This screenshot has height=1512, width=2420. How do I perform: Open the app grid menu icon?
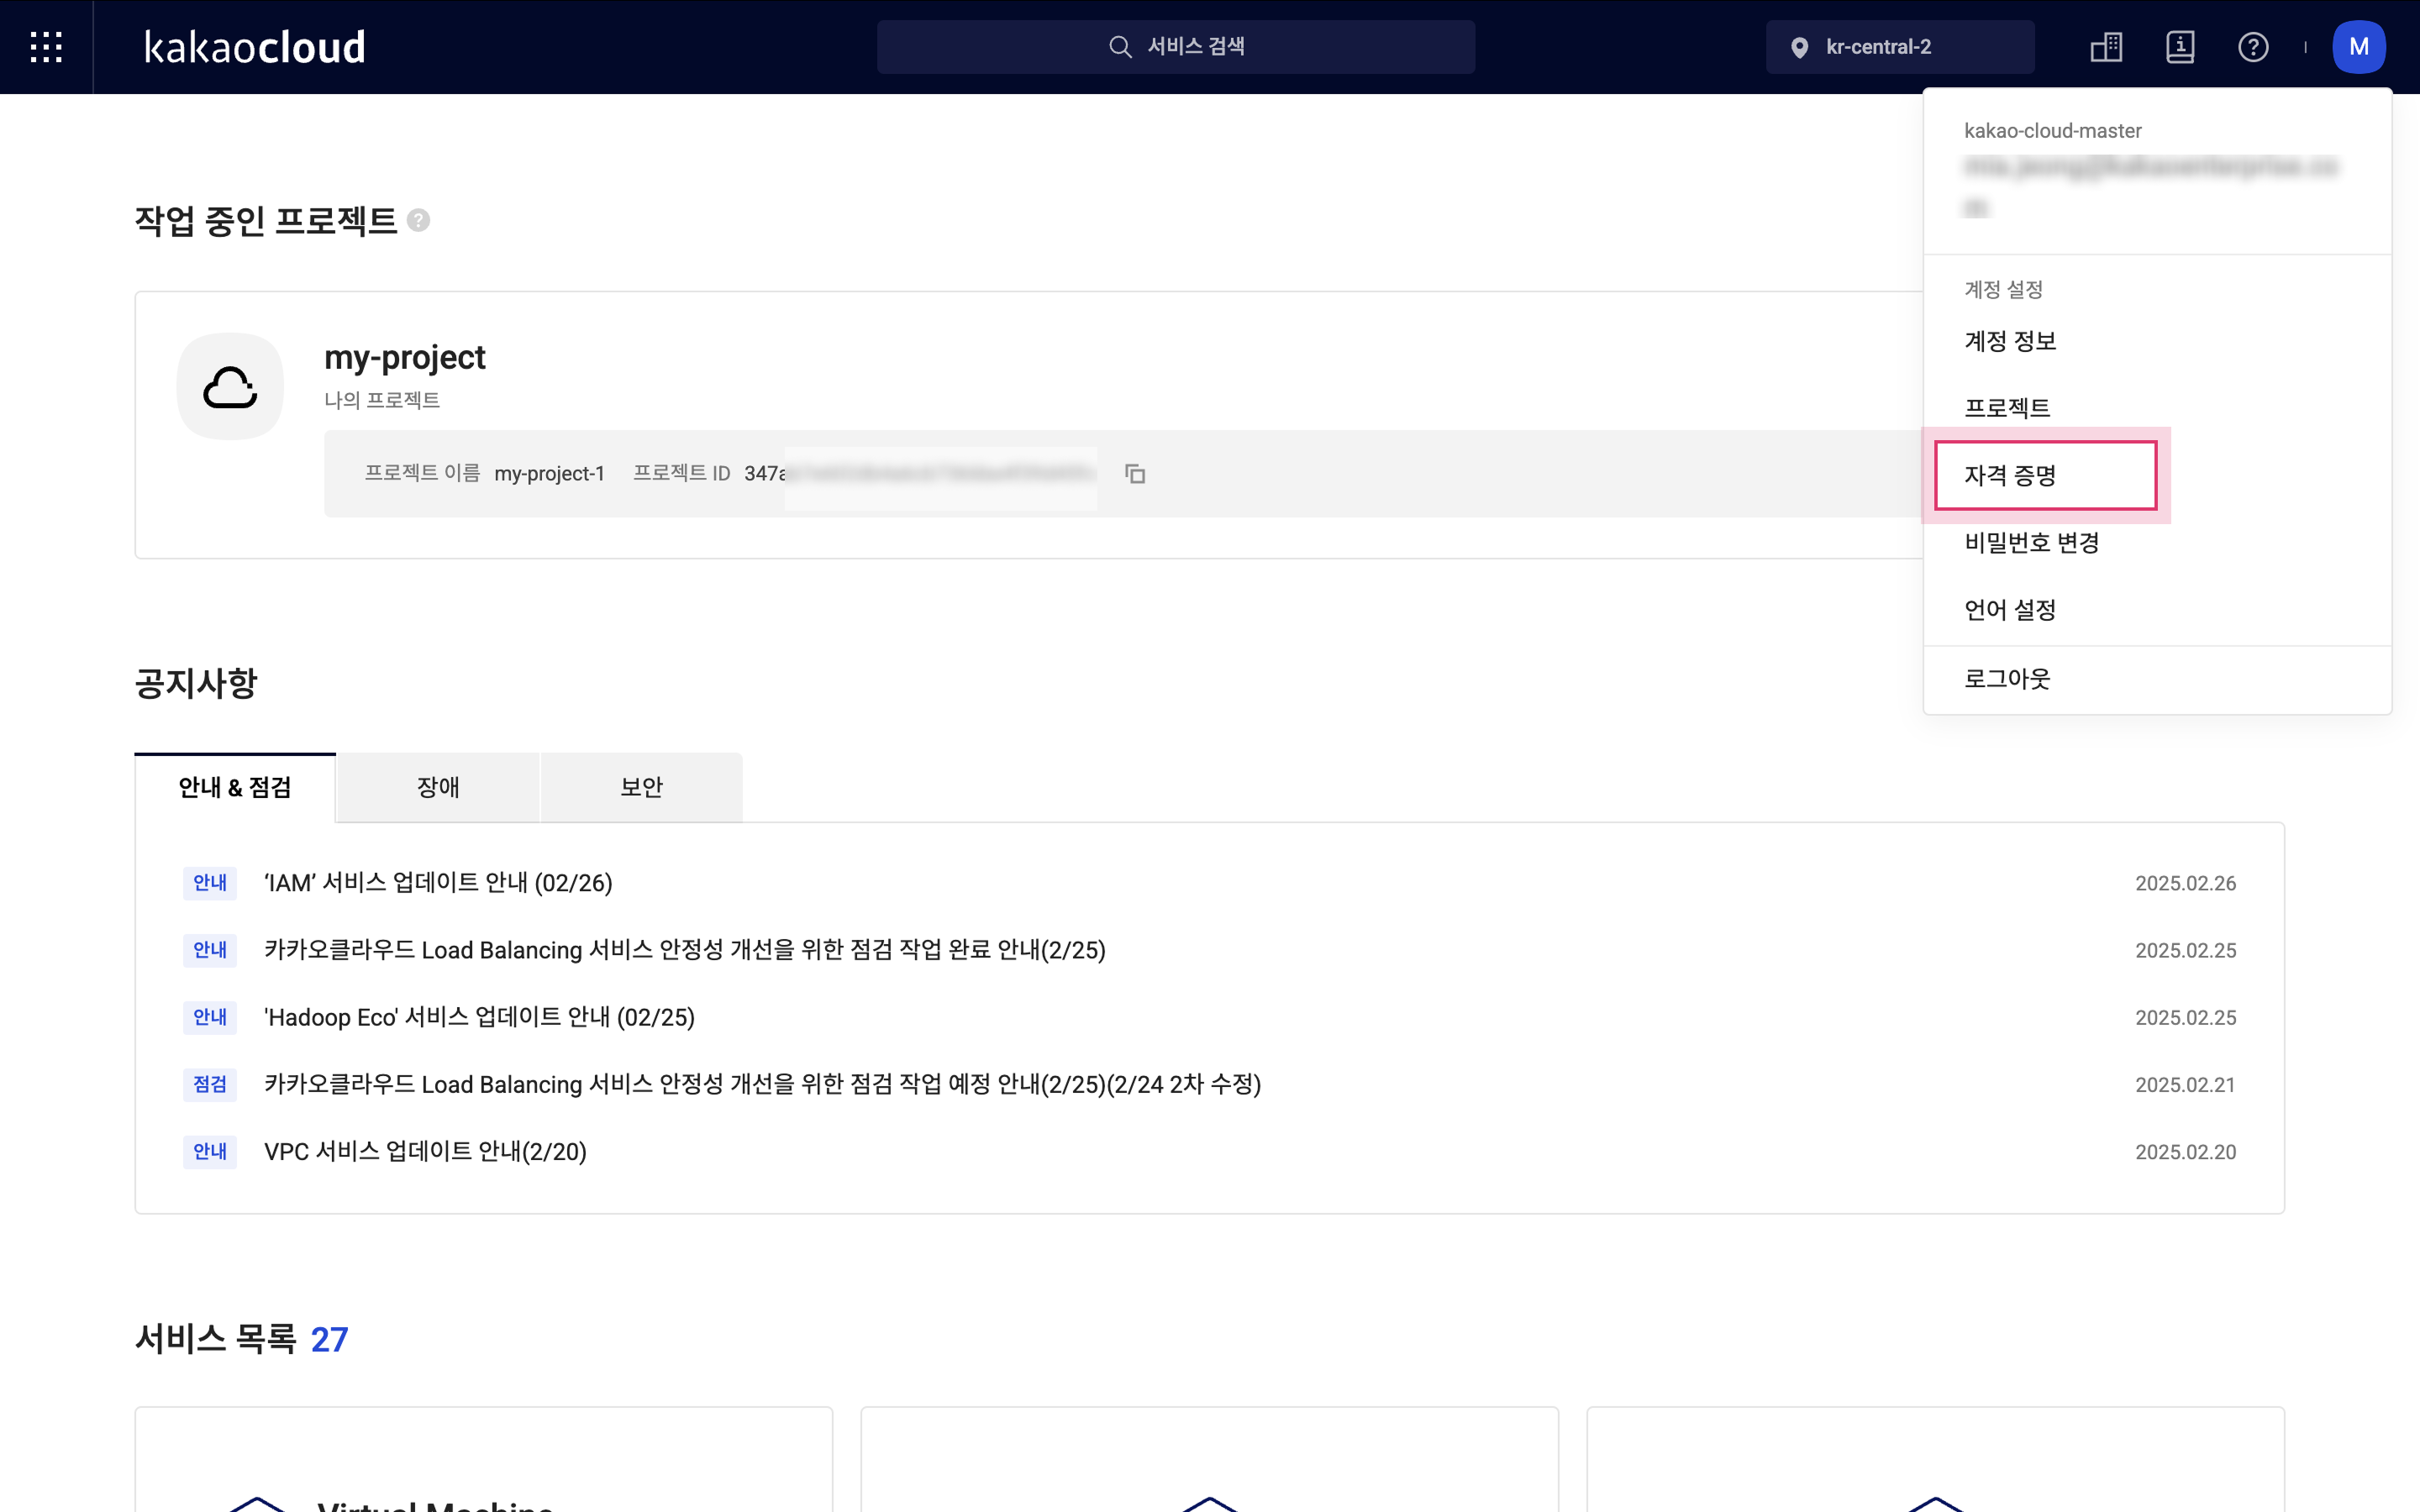(46, 47)
